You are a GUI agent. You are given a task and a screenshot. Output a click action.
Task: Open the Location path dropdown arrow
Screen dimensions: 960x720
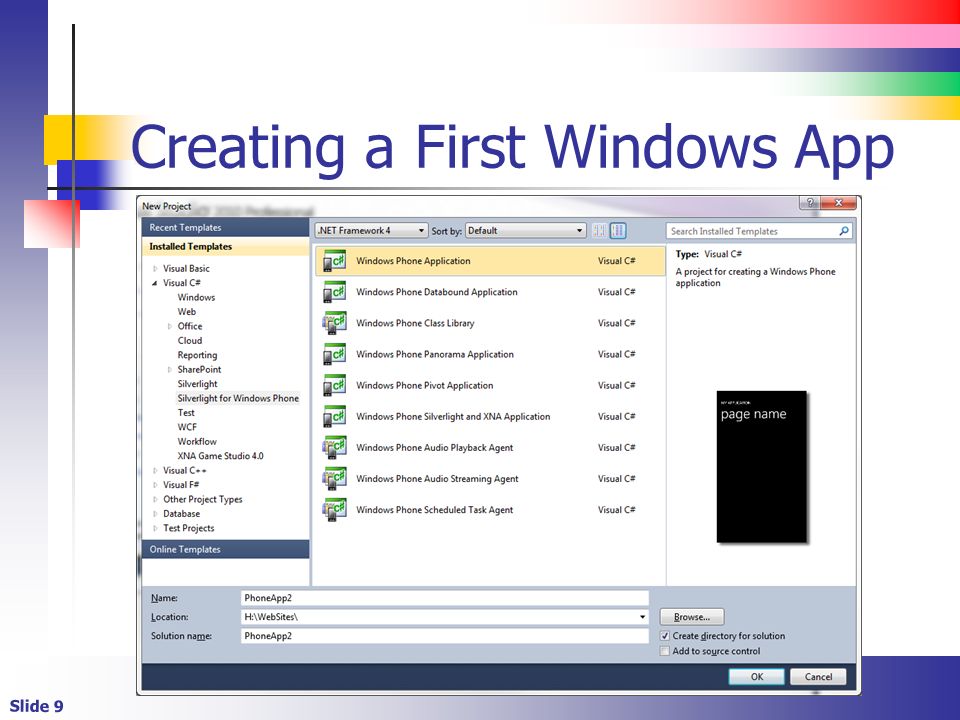tap(642, 617)
